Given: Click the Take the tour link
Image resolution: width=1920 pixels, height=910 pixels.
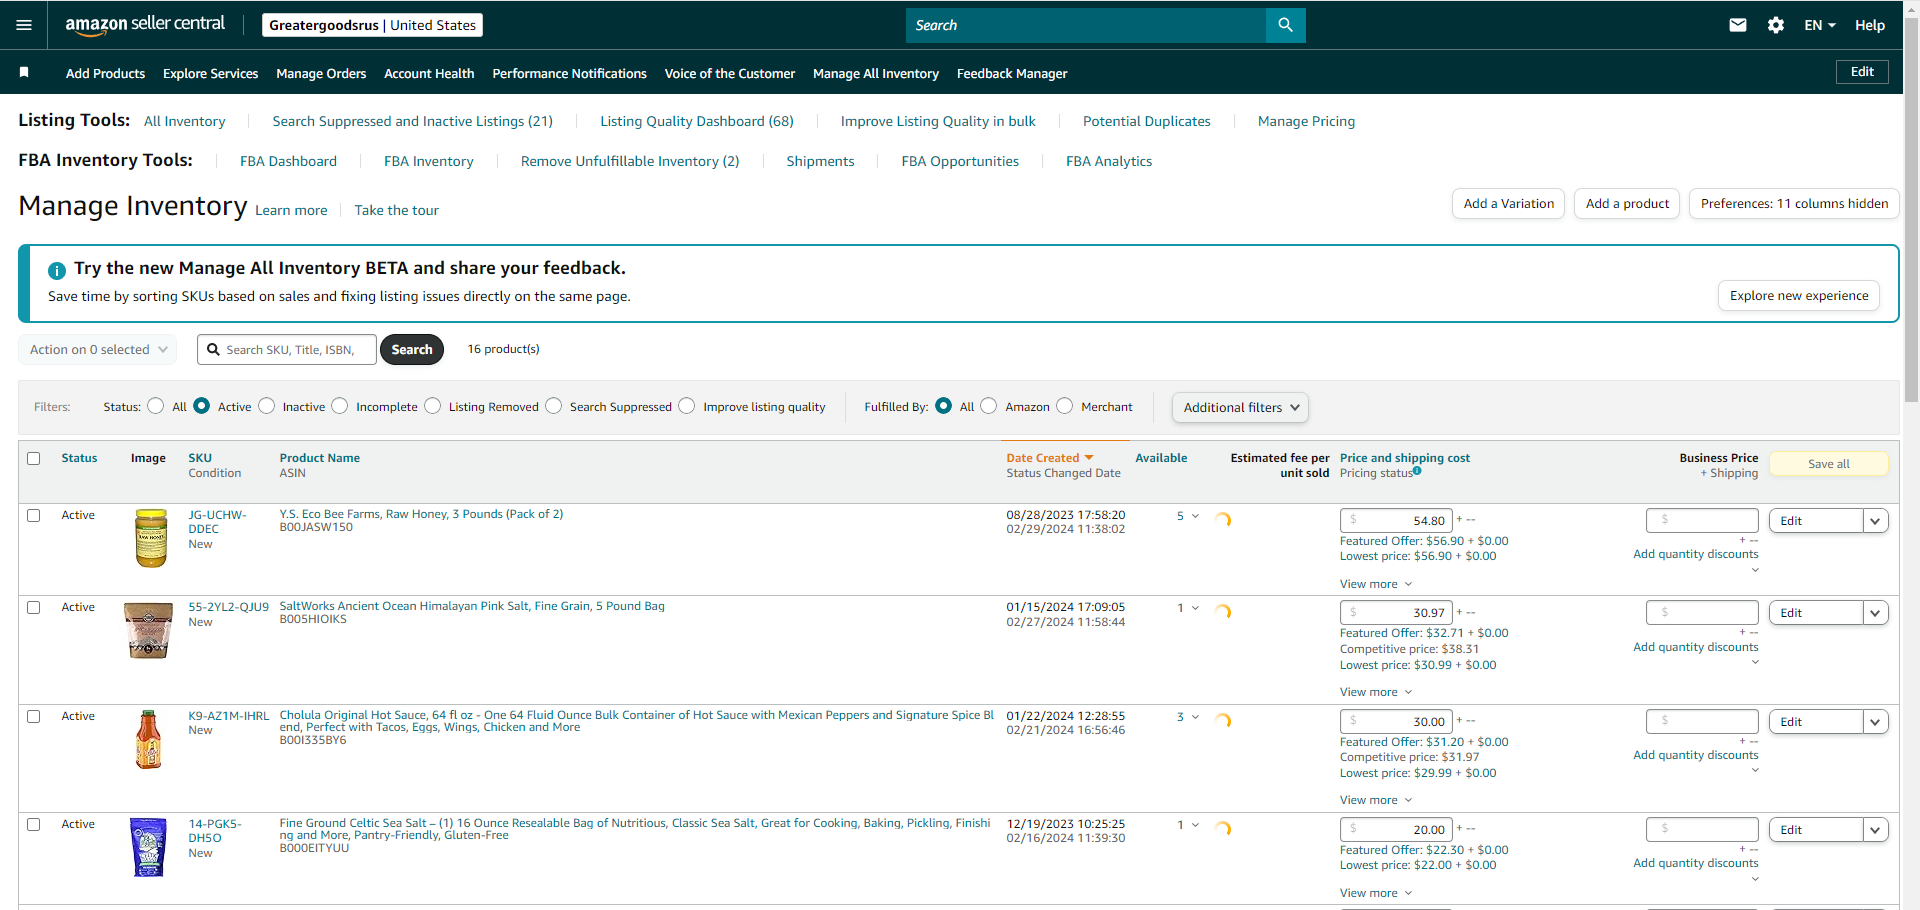Looking at the screenshot, I should [397, 210].
